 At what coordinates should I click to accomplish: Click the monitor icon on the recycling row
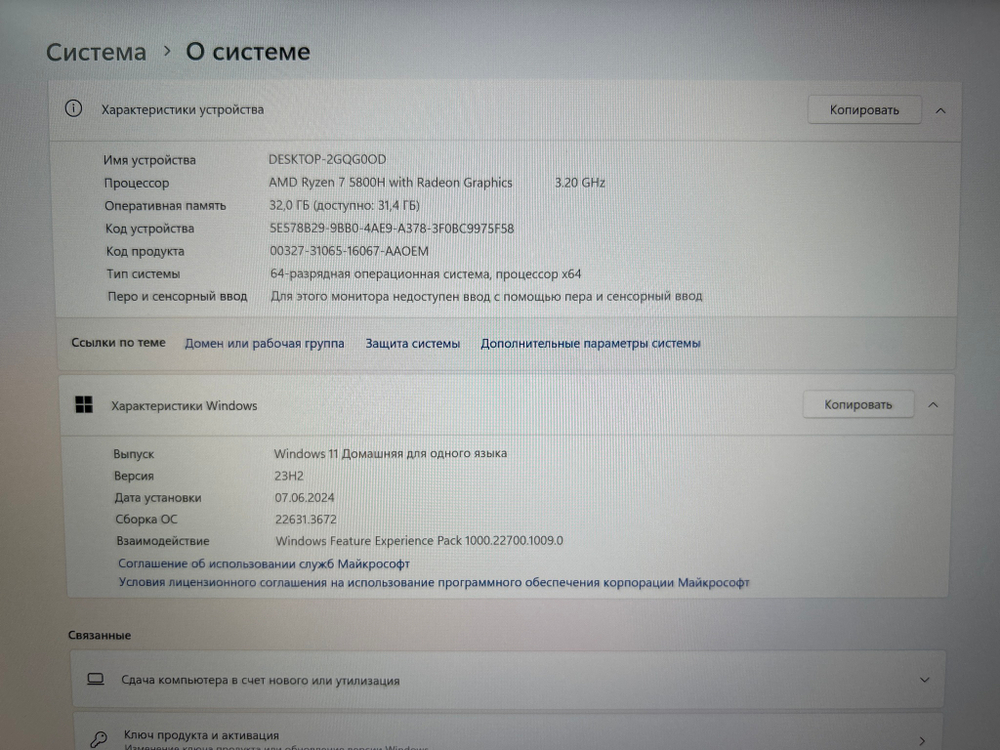pyautogui.click(x=95, y=678)
